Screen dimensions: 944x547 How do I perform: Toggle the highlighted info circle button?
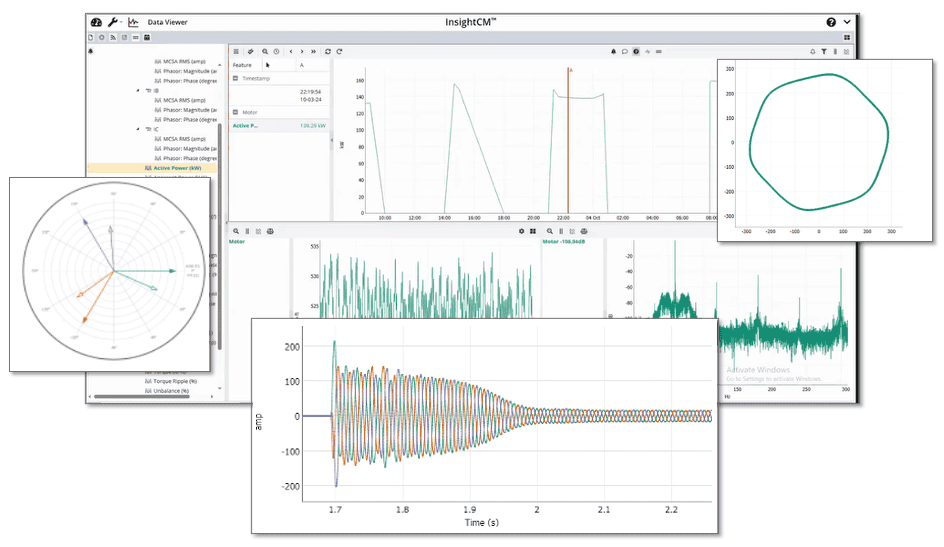click(635, 51)
